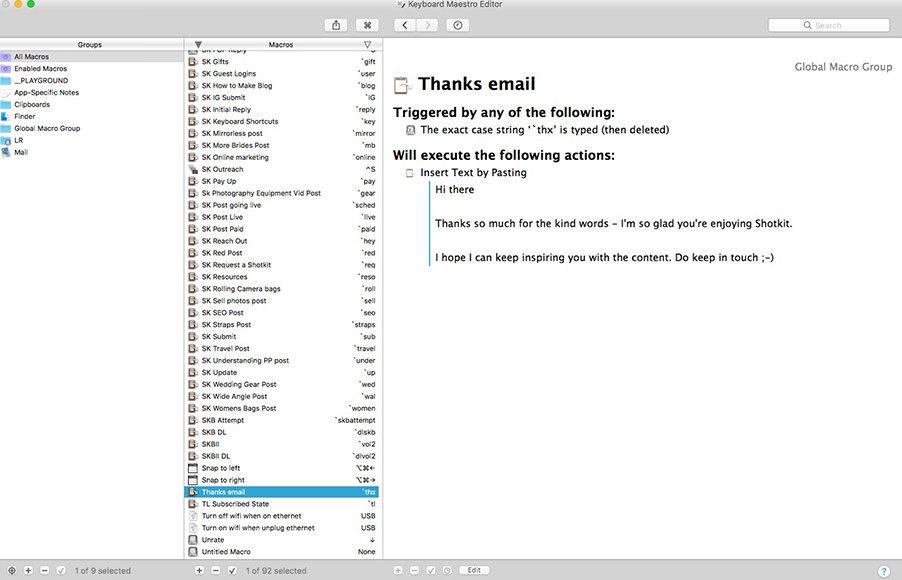Toggle the selected group enabled checkmark
This screenshot has width=902, height=580.
pyautogui.click(x=61, y=571)
